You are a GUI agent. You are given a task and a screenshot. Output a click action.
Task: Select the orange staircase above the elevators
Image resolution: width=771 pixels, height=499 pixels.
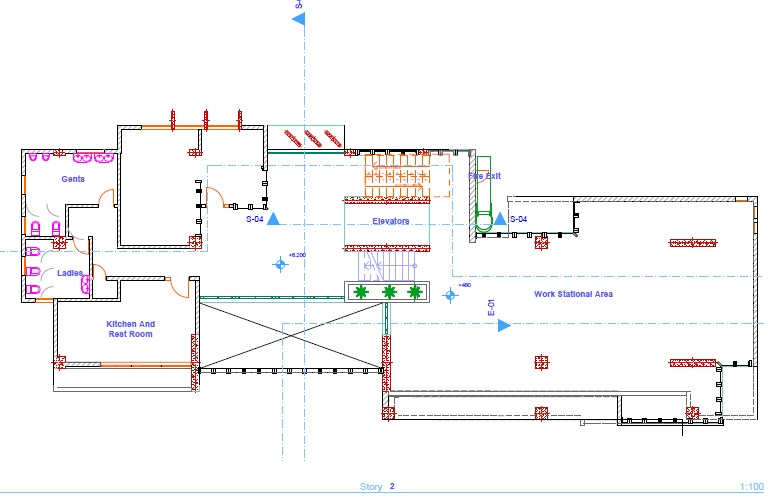point(395,175)
